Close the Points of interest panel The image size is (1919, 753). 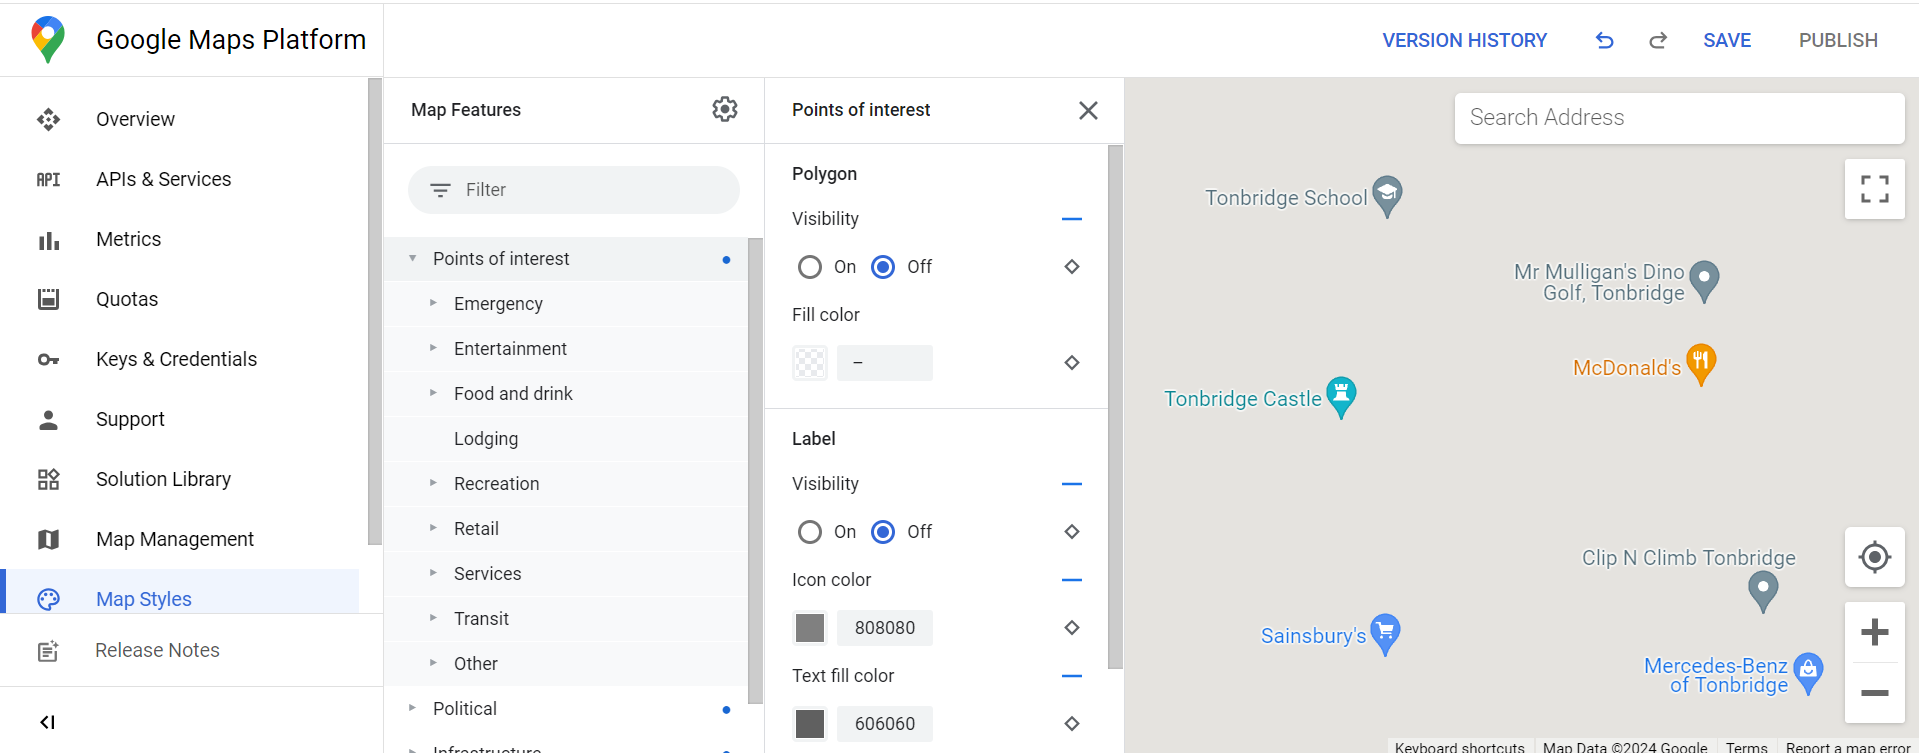click(1088, 110)
